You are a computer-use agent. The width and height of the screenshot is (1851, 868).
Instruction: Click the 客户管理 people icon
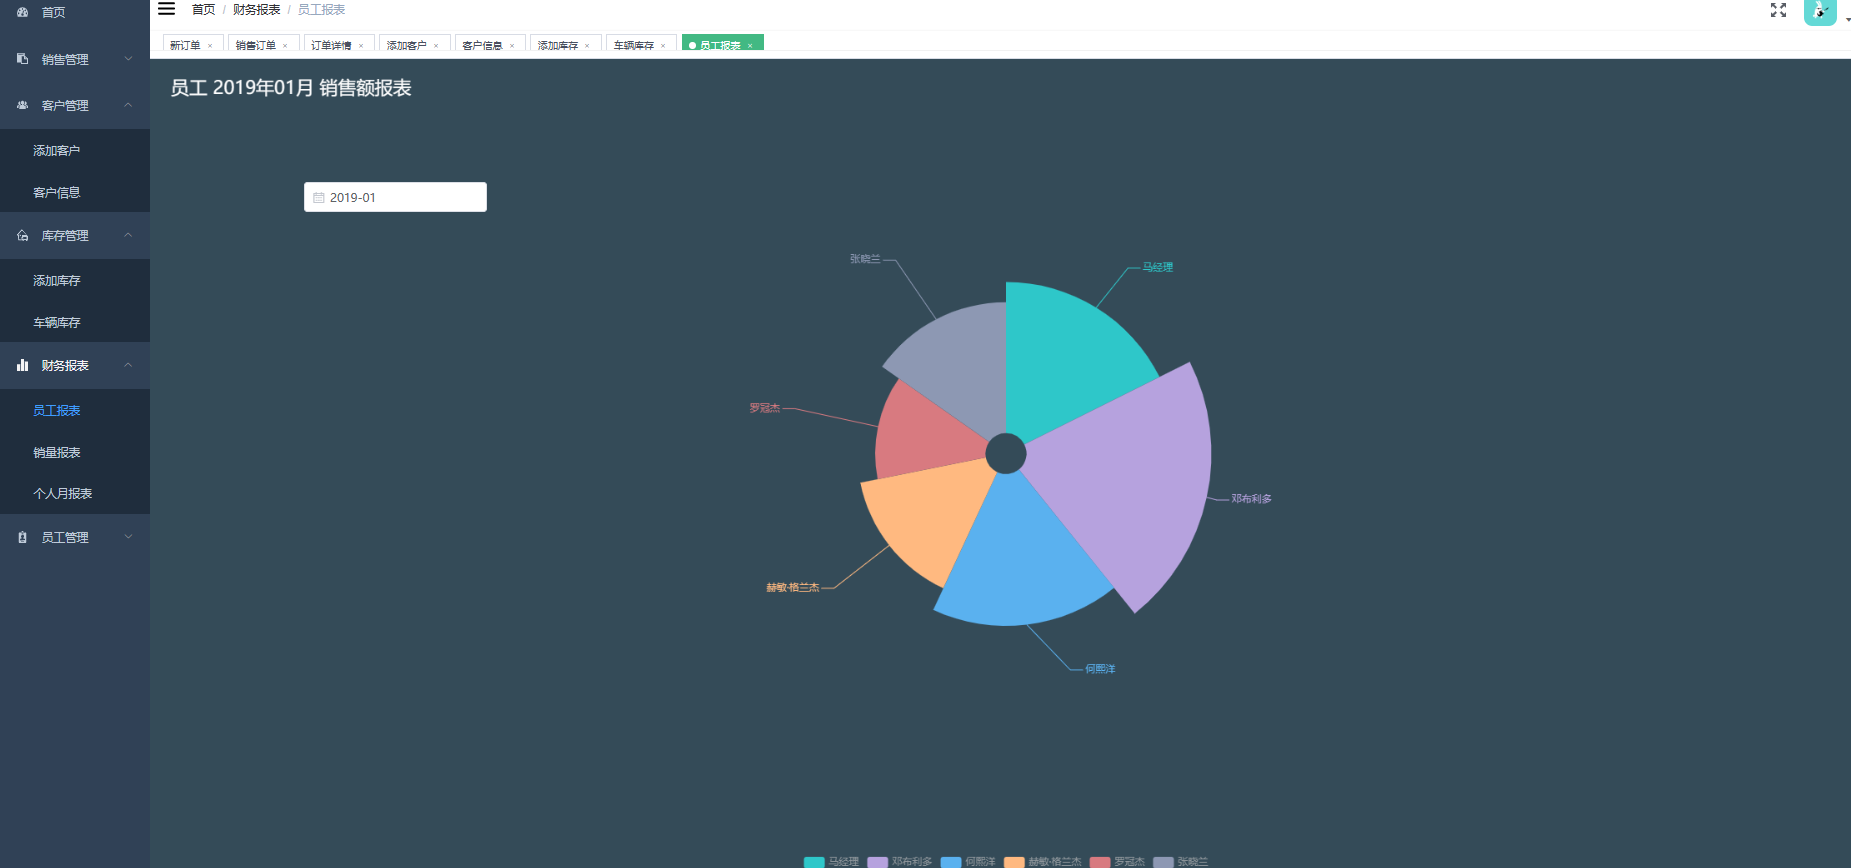[22, 105]
